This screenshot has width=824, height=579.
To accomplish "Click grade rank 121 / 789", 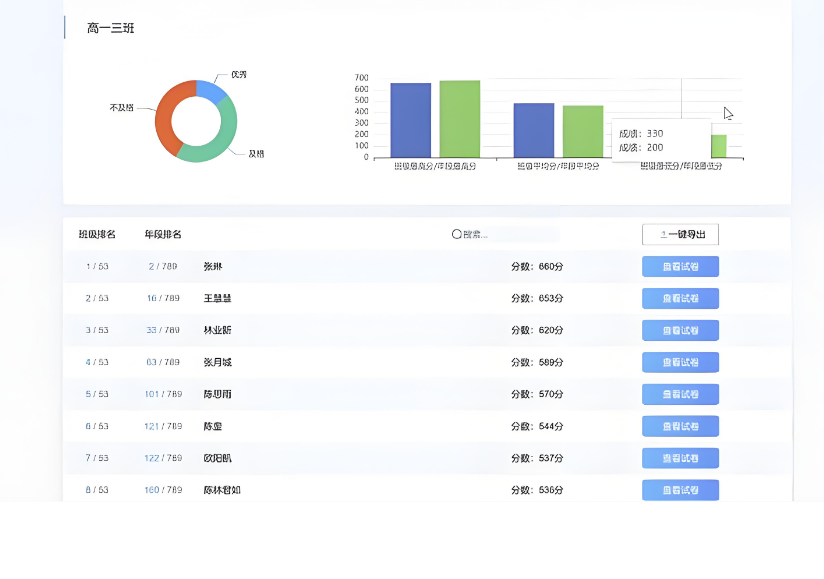I will coord(163,426).
